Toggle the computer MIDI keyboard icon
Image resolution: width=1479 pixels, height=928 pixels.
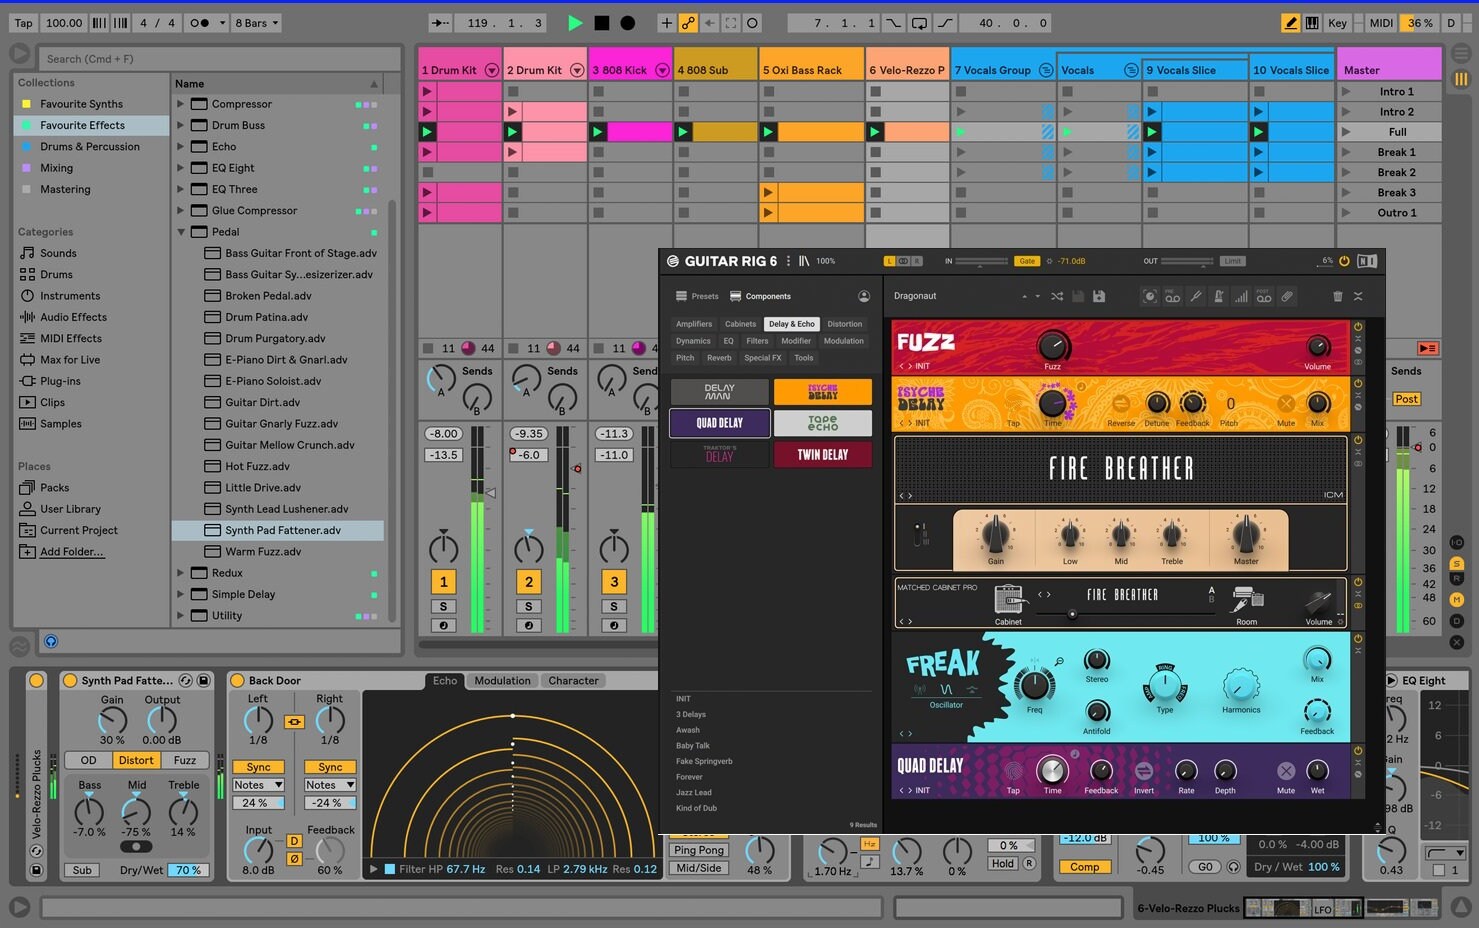tap(1312, 23)
